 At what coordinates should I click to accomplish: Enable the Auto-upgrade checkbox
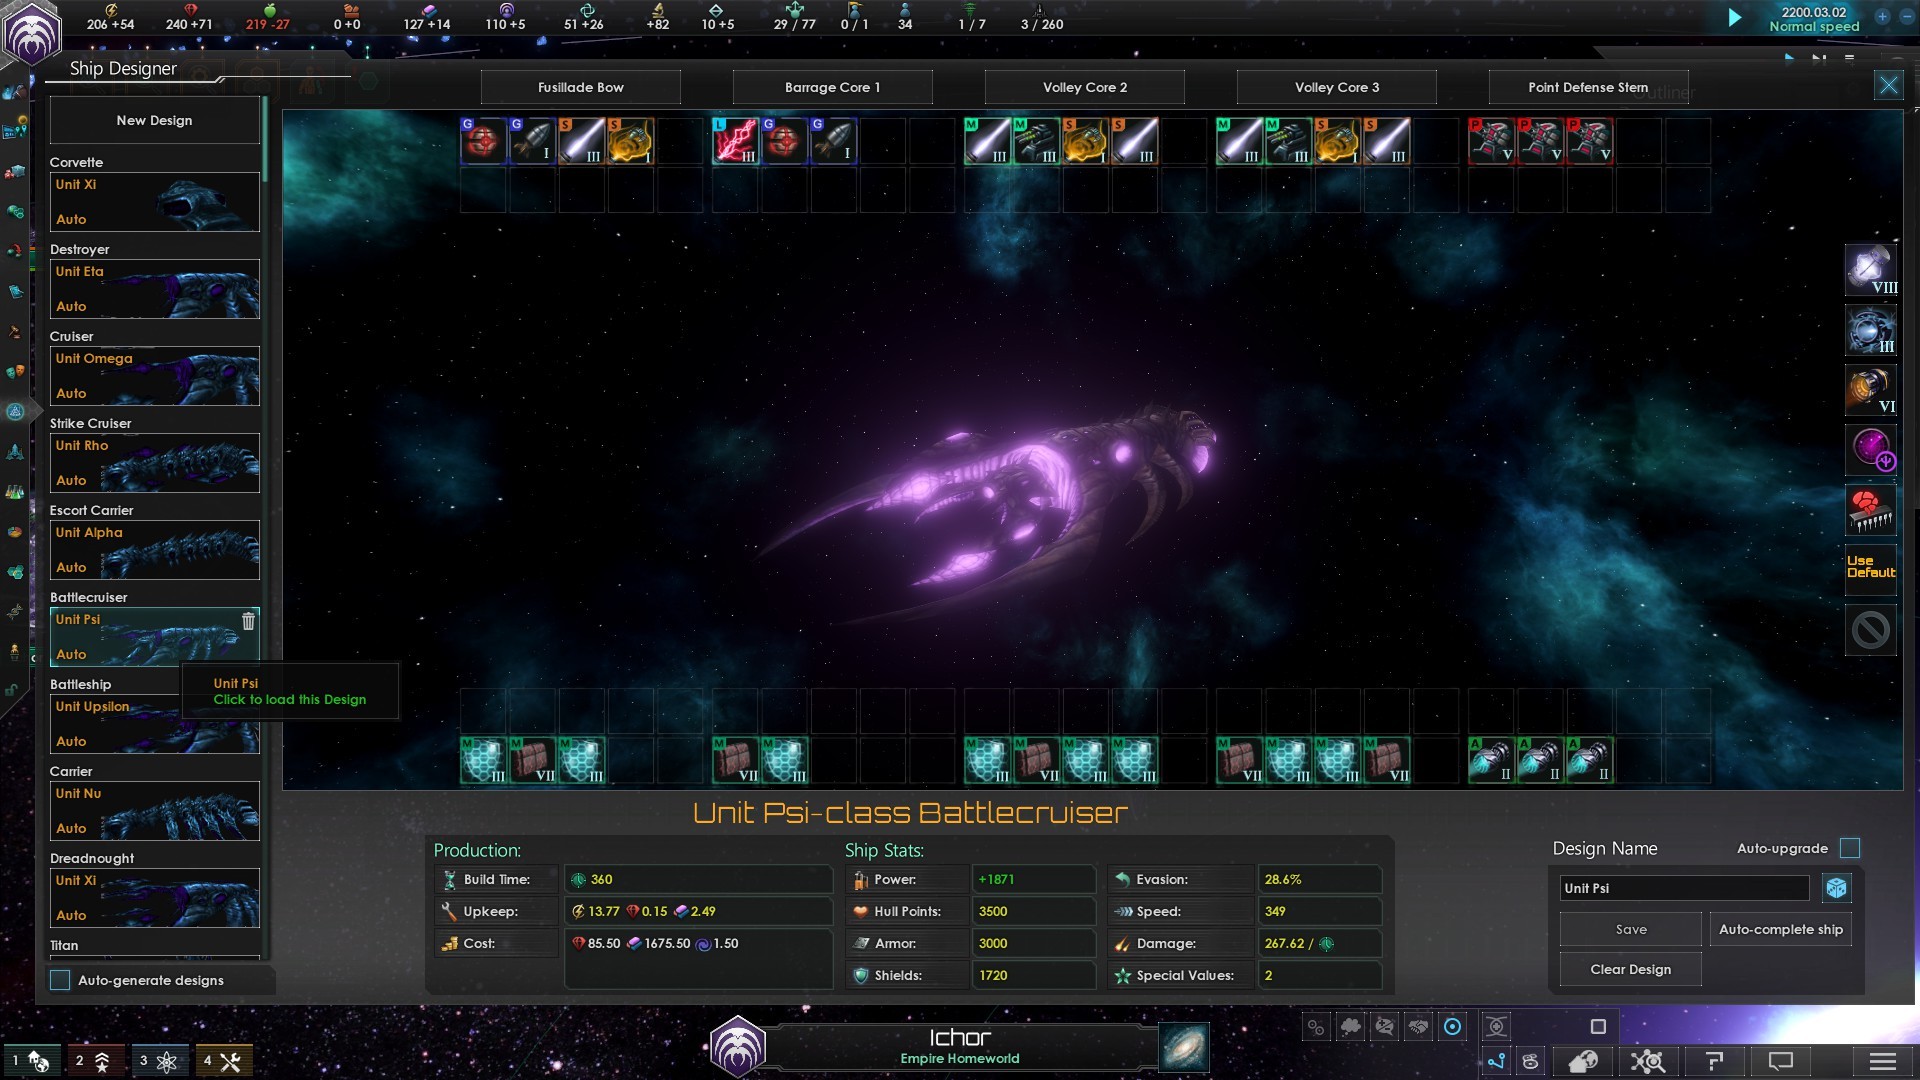click(x=1850, y=848)
